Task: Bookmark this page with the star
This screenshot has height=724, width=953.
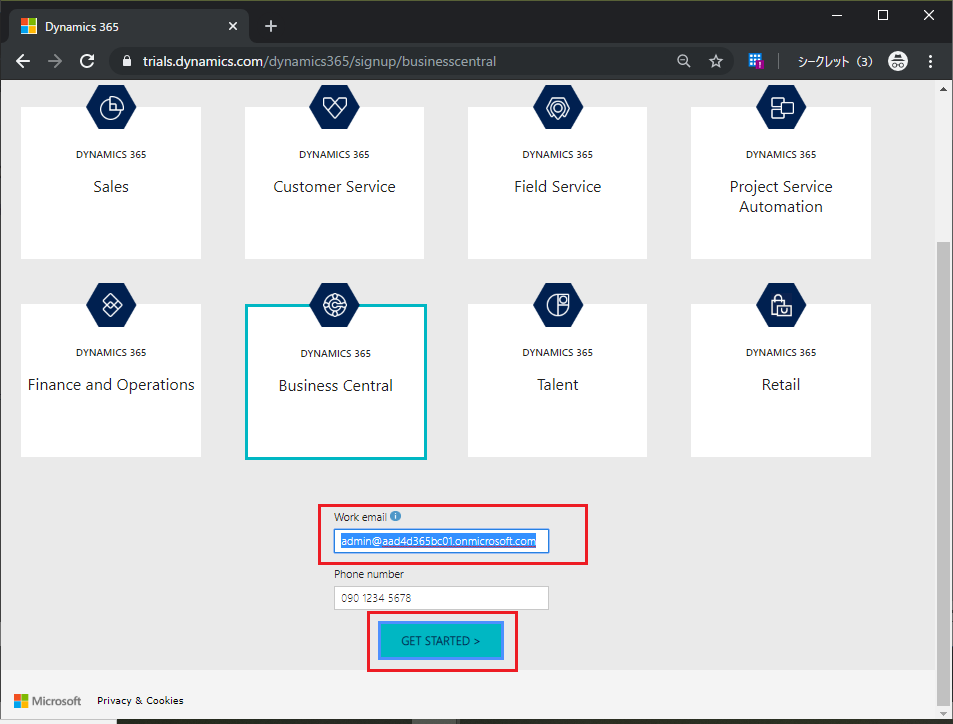Action: click(716, 61)
